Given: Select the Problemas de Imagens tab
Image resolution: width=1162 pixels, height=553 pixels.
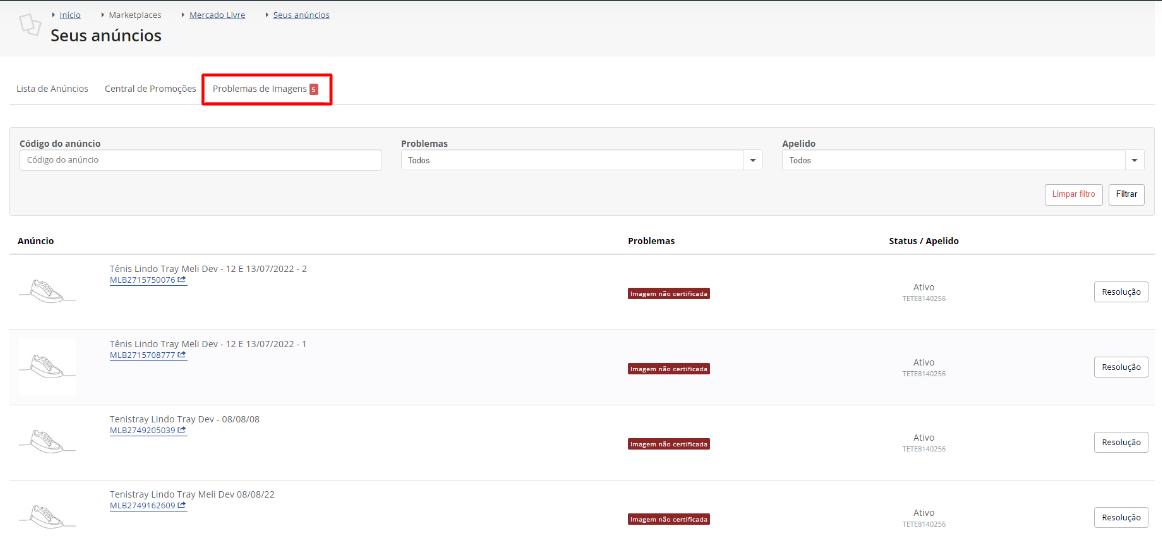Looking at the screenshot, I should click(x=265, y=89).
